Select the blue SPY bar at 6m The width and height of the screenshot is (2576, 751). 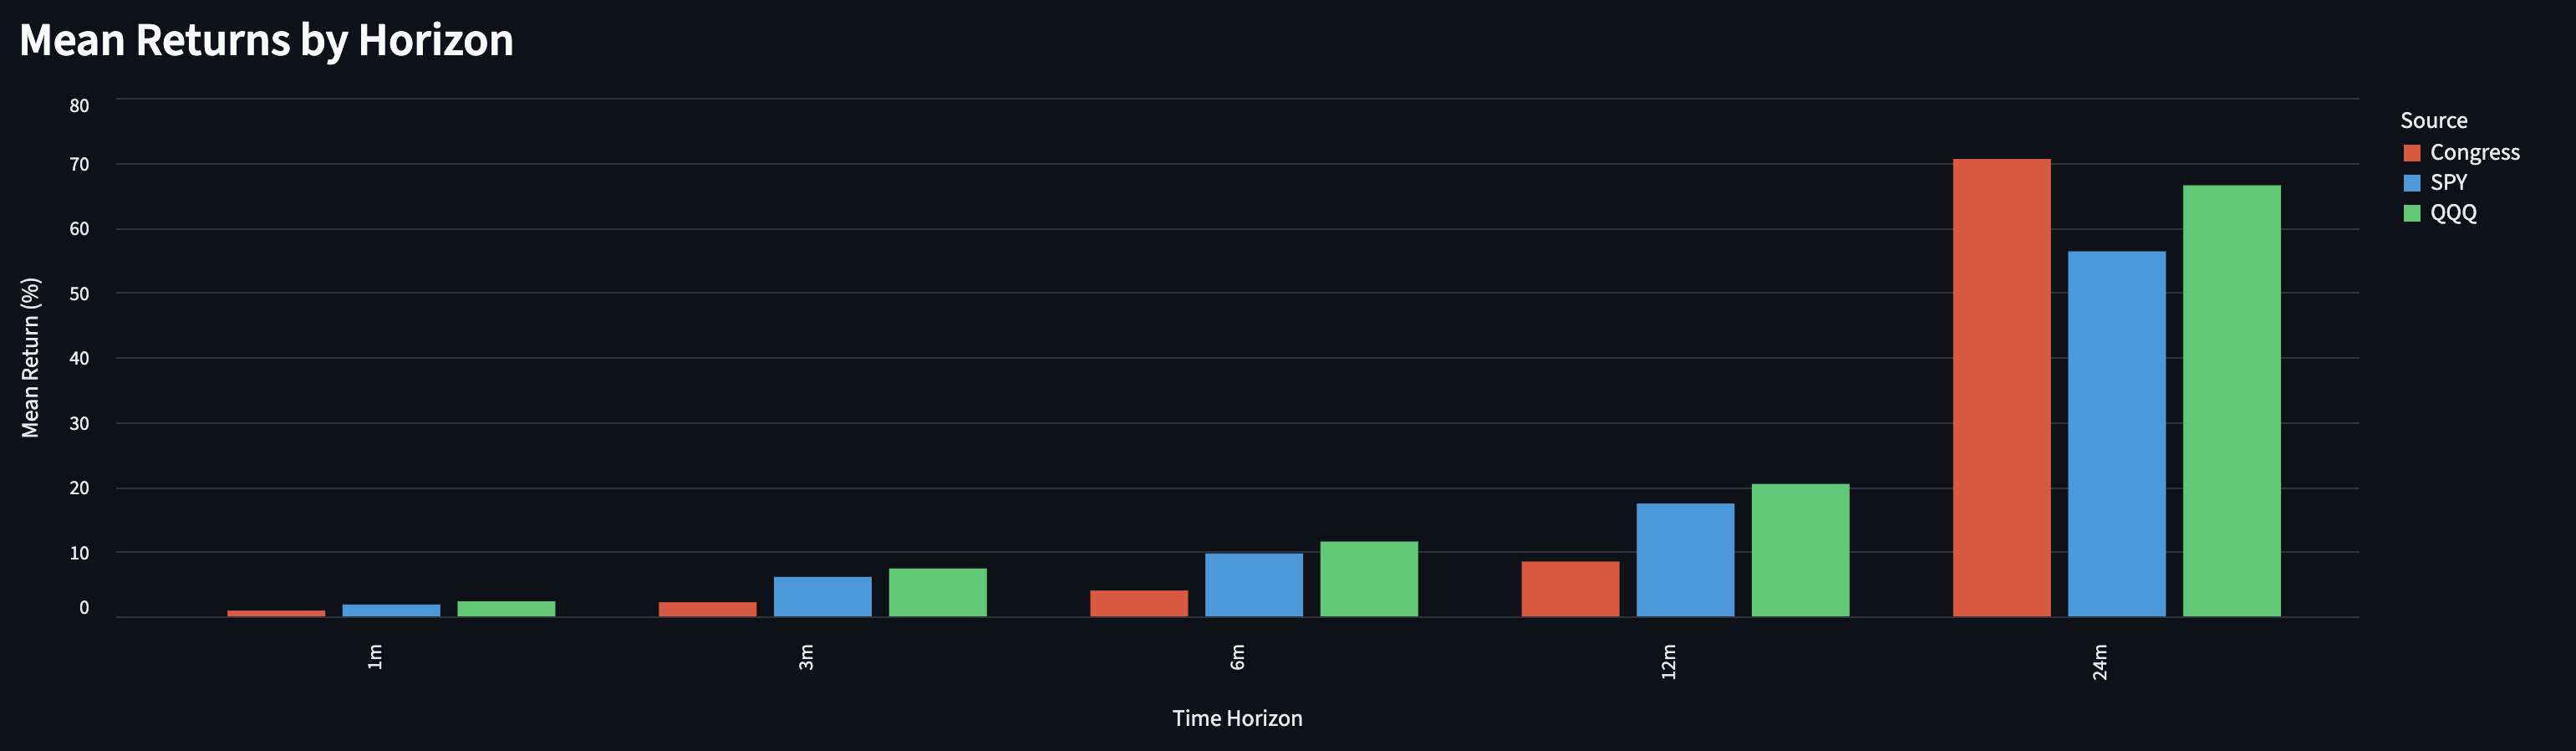(x=1253, y=585)
